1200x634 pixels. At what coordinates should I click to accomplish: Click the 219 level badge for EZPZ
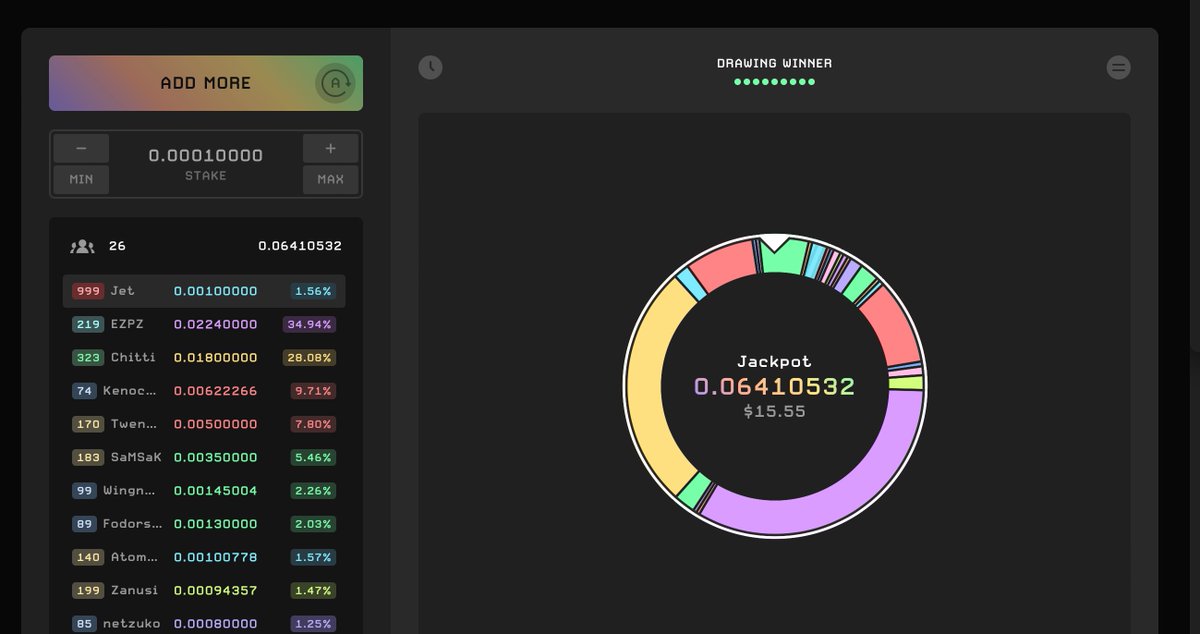coord(88,324)
